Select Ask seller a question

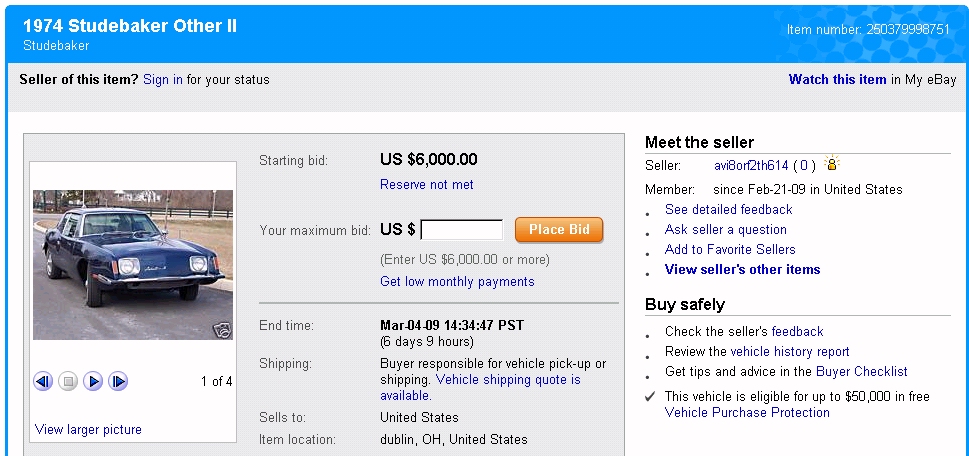point(726,230)
